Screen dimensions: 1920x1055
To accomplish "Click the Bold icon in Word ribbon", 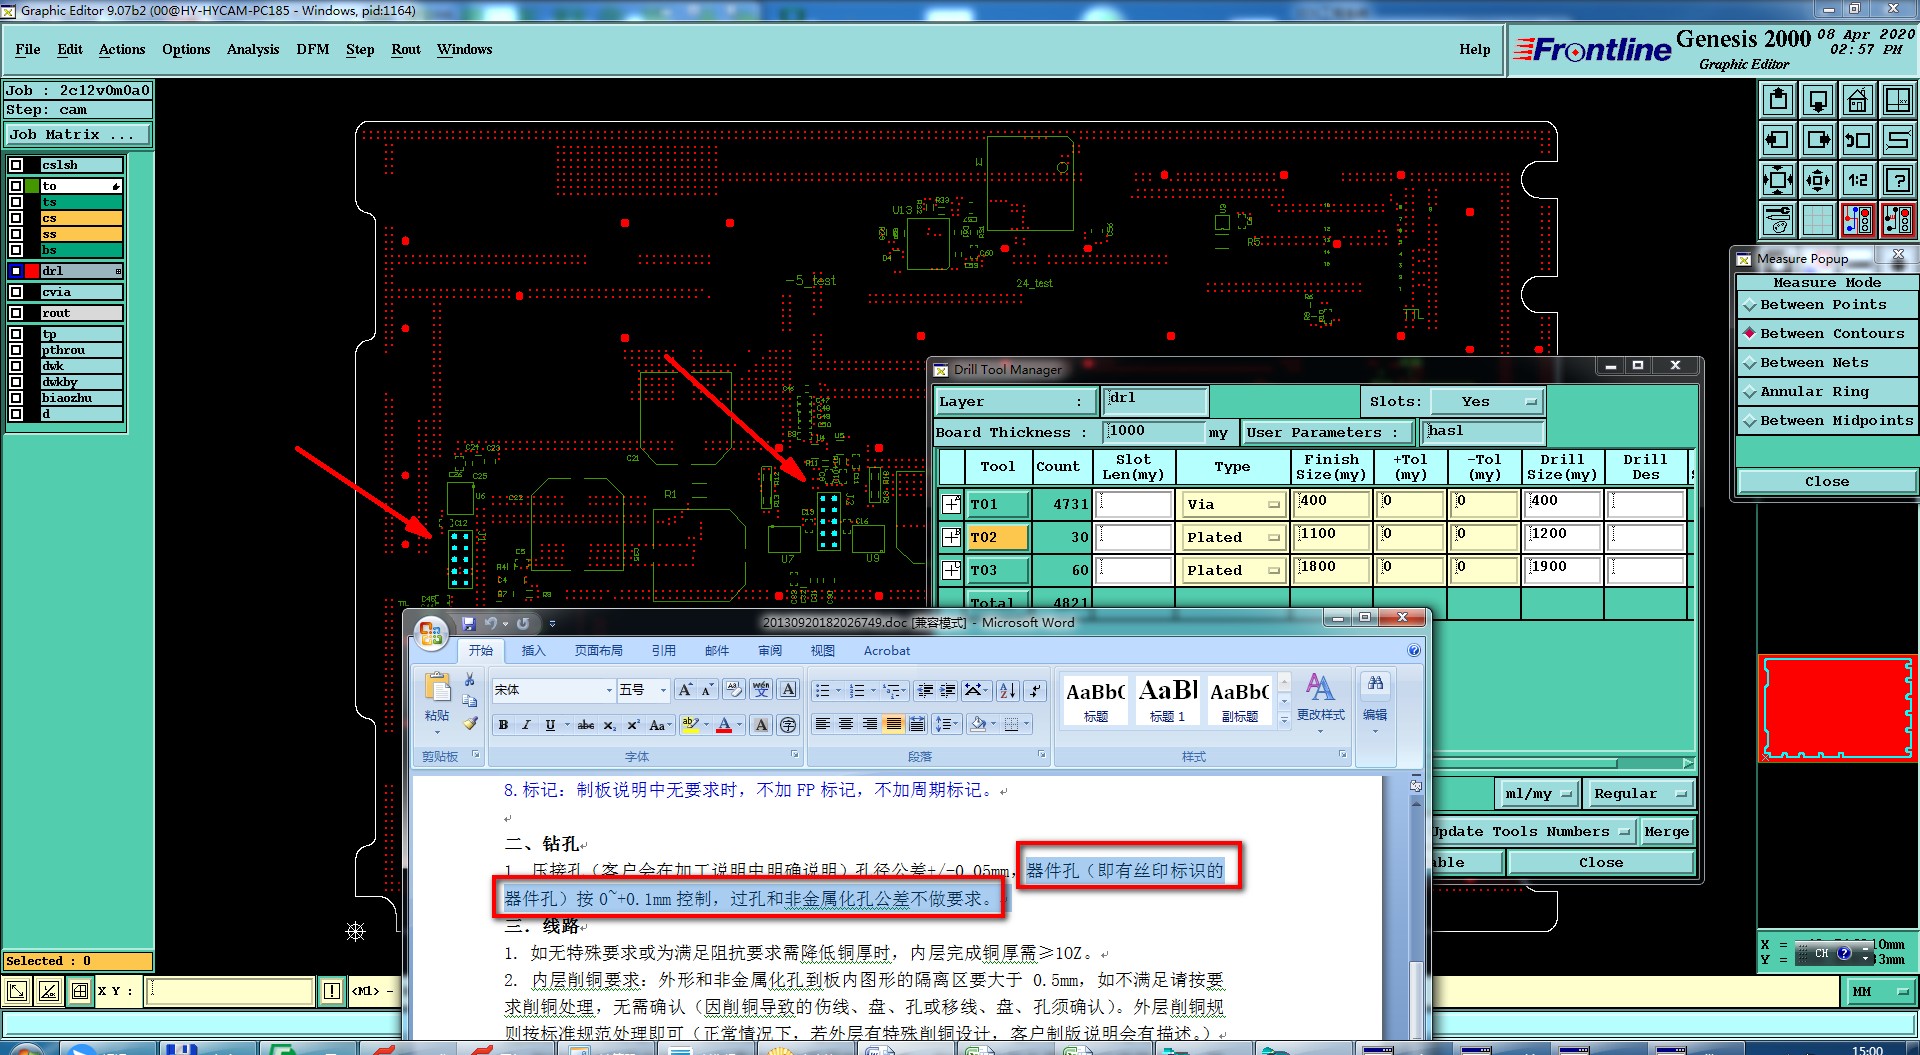I will [503, 725].
